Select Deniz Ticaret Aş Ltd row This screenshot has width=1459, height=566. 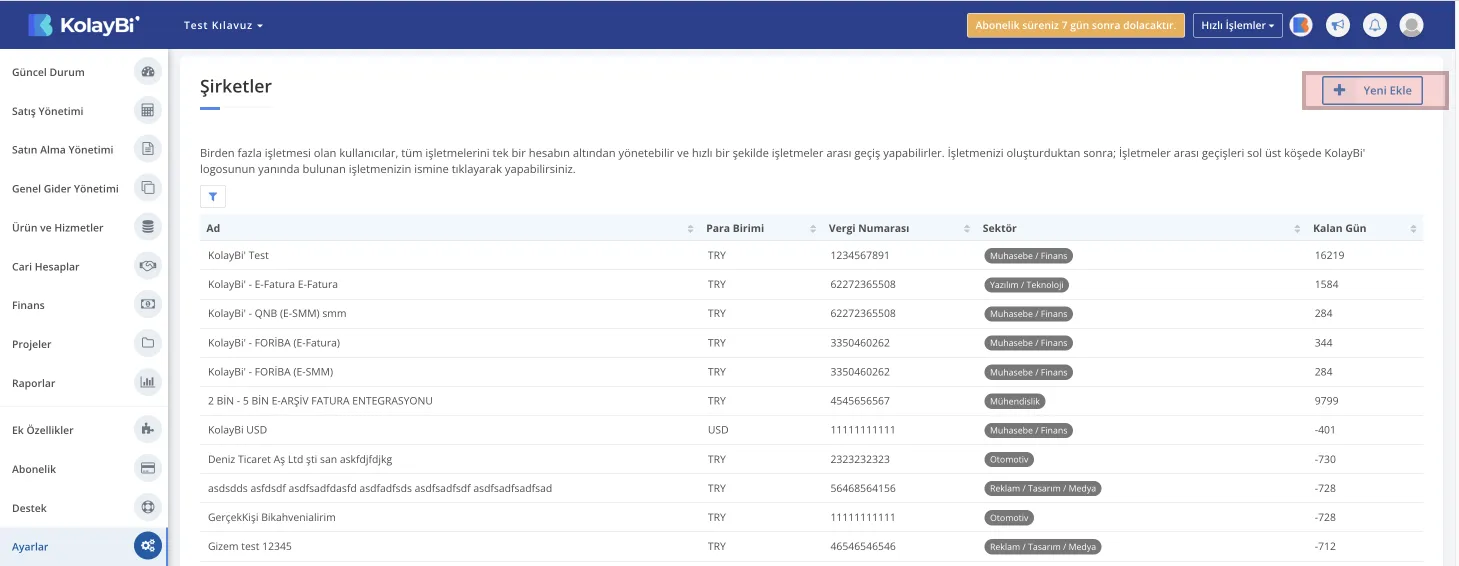[x=811, y=459]
